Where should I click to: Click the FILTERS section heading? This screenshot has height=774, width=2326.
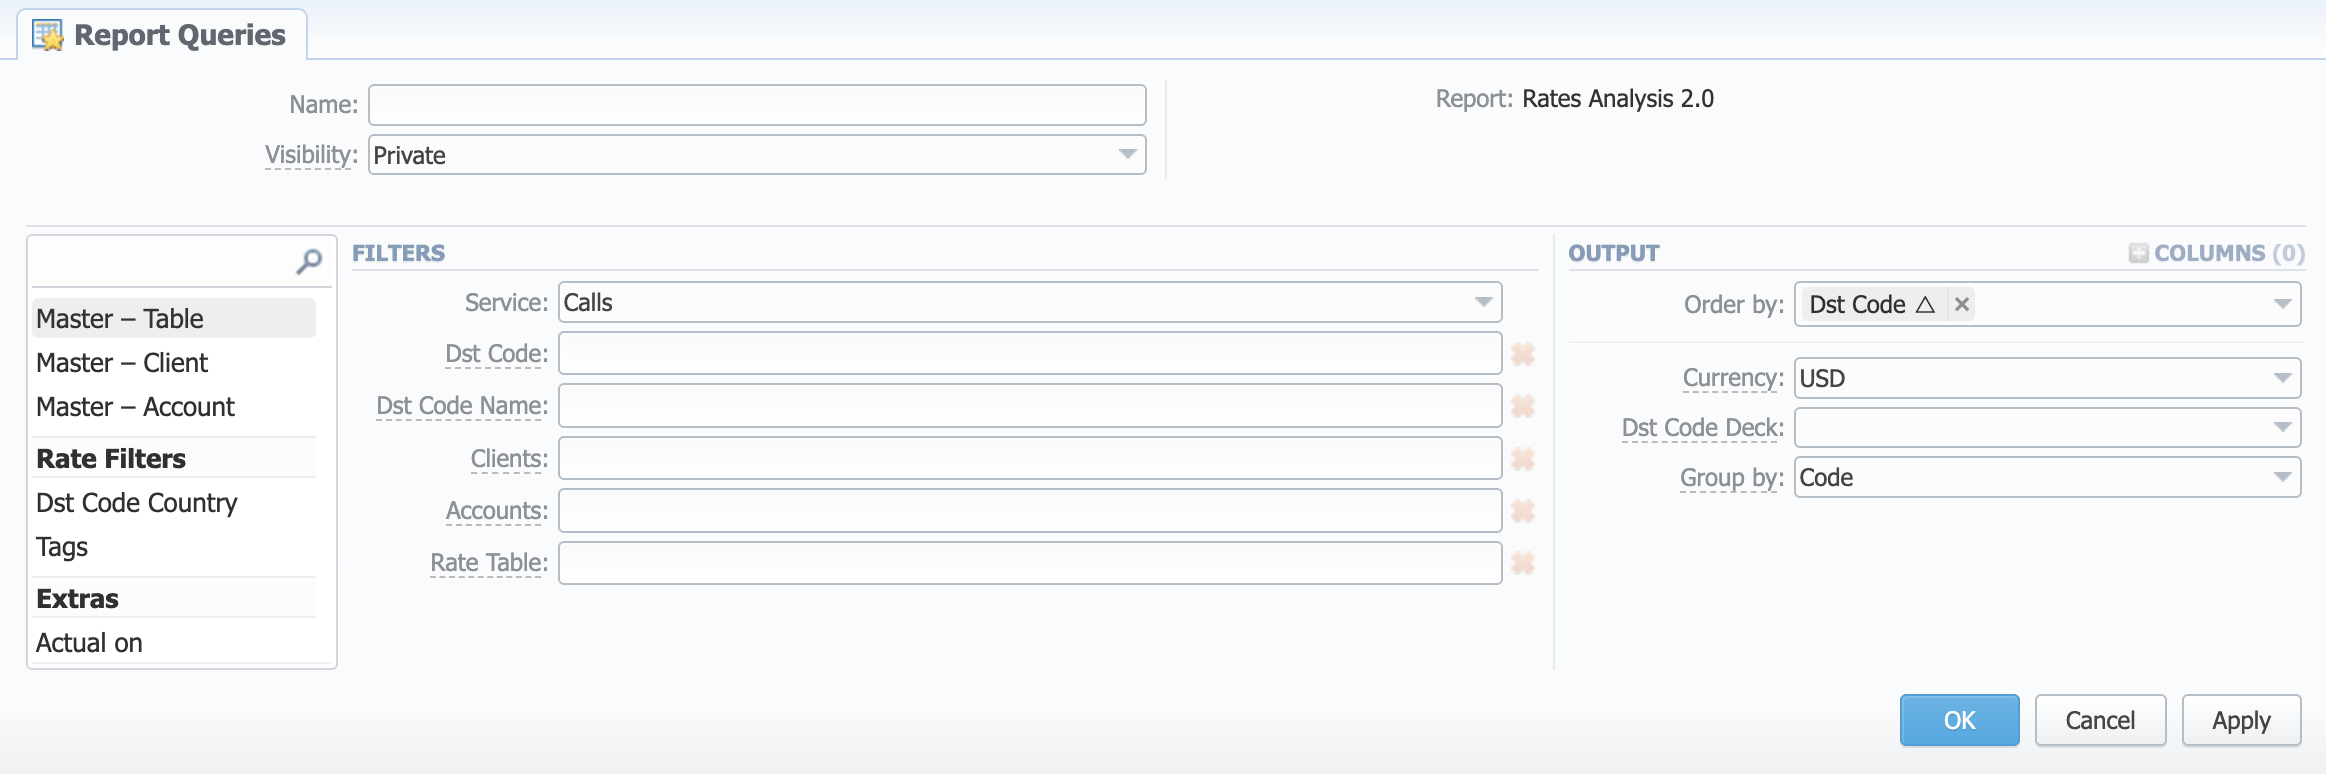[x=398, y=253]
